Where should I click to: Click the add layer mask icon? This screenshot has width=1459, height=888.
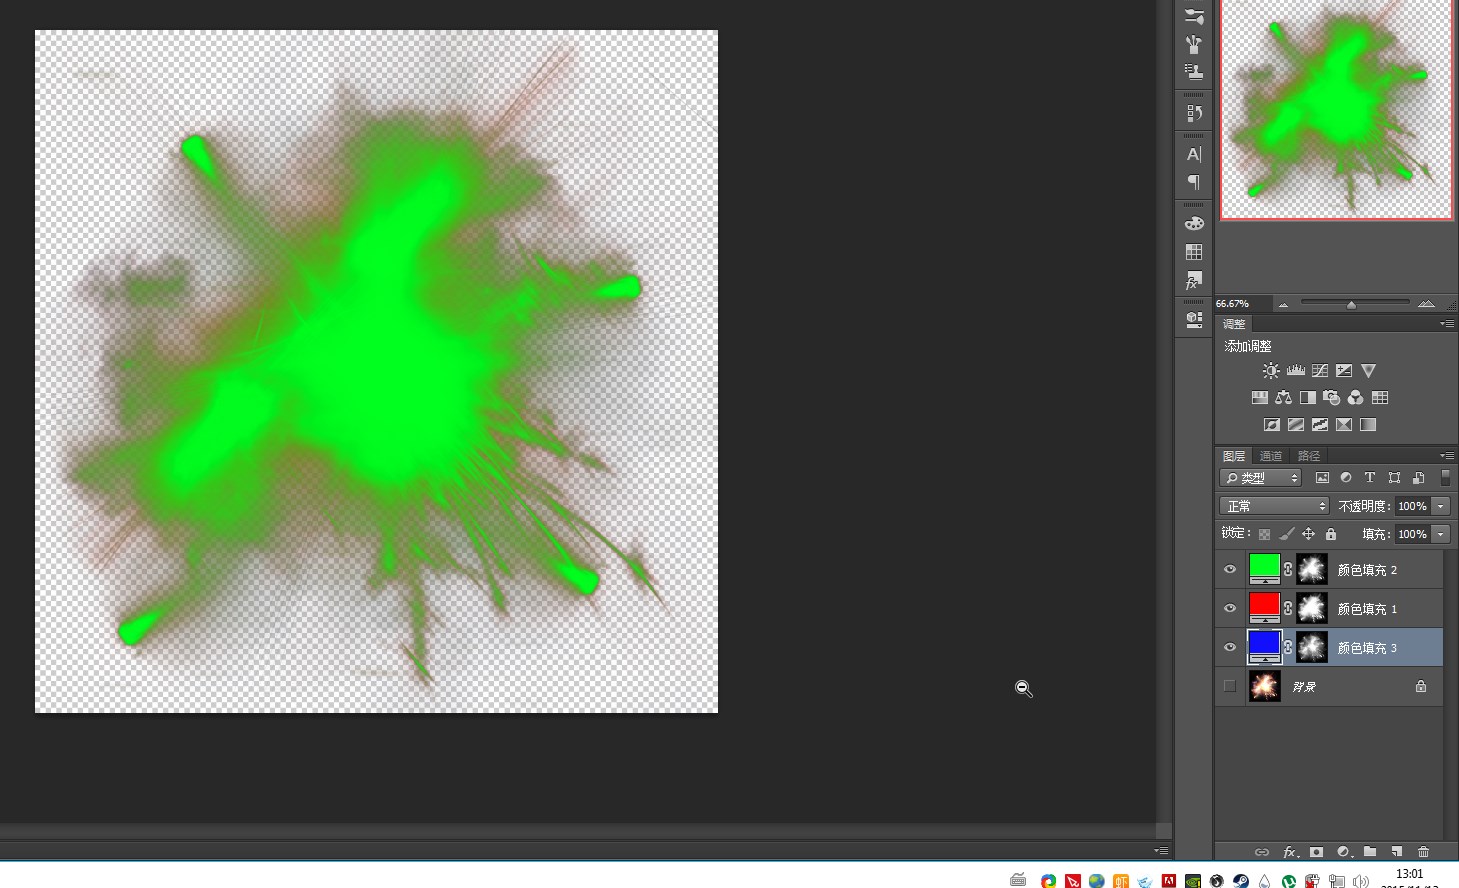[1317, 852]
